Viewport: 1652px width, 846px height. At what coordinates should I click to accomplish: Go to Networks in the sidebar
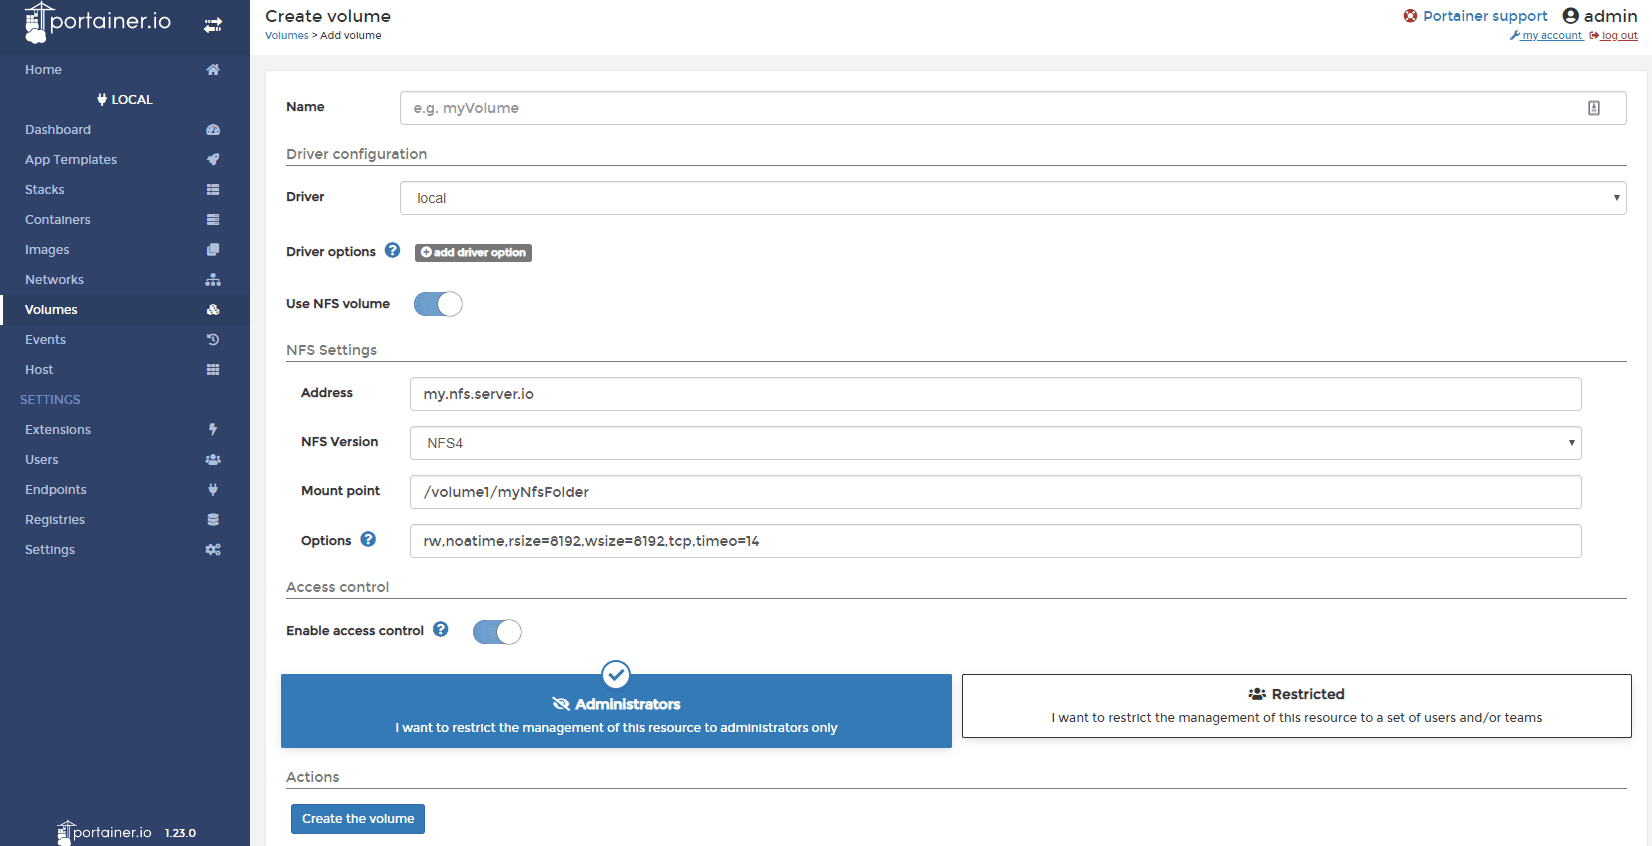pyautogui.click(x=54, y=280)
